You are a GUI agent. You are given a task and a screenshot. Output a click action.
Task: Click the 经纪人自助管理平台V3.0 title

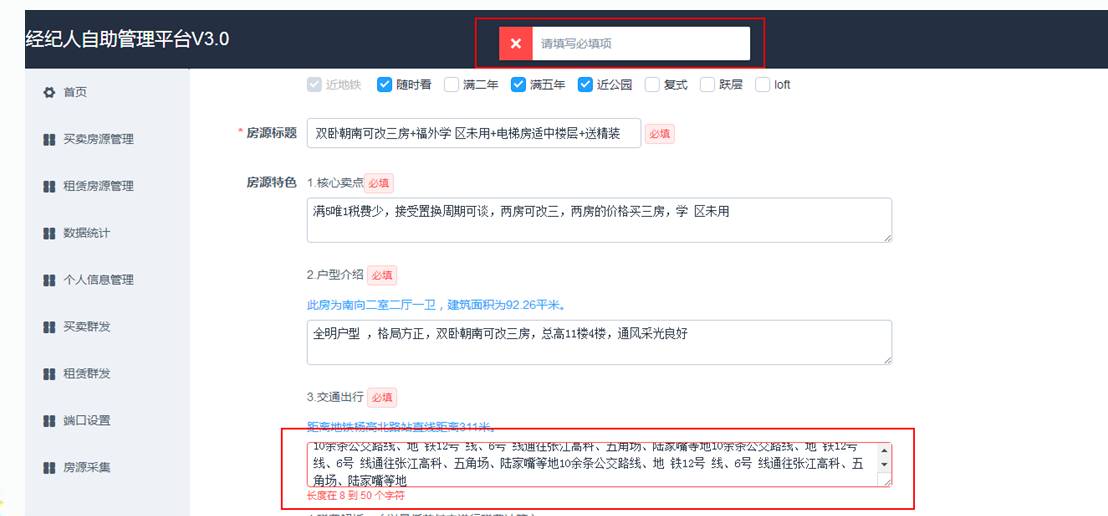(127, 40)
